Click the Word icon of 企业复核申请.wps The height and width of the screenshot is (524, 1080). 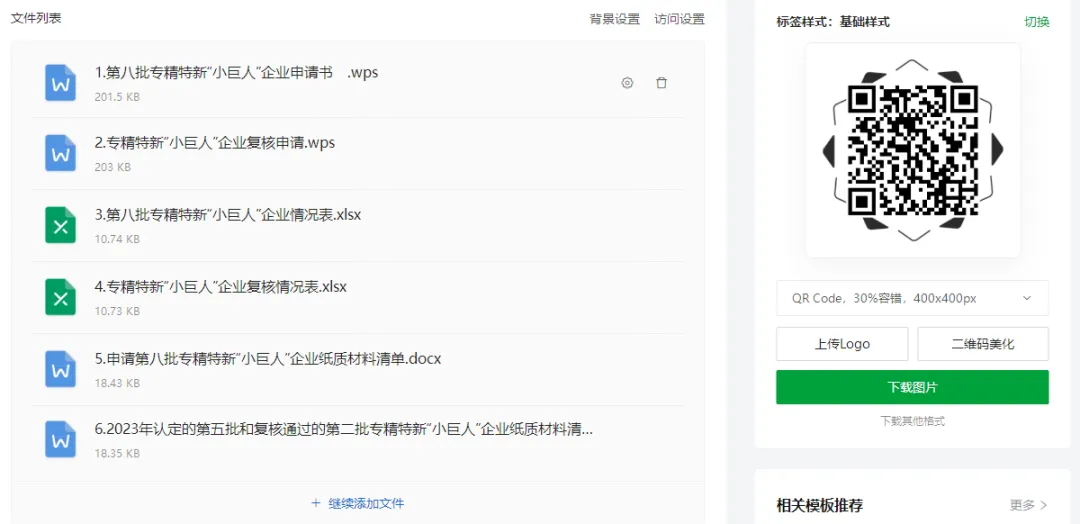coord(61,153)
